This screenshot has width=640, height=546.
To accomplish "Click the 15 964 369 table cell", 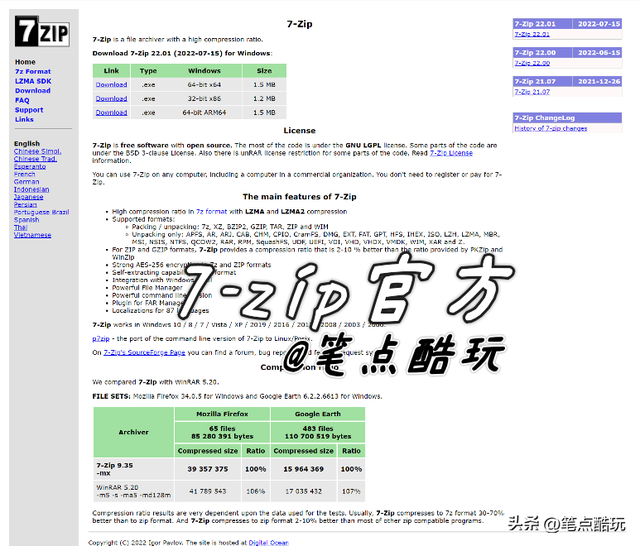I will [x=304, y=469].
